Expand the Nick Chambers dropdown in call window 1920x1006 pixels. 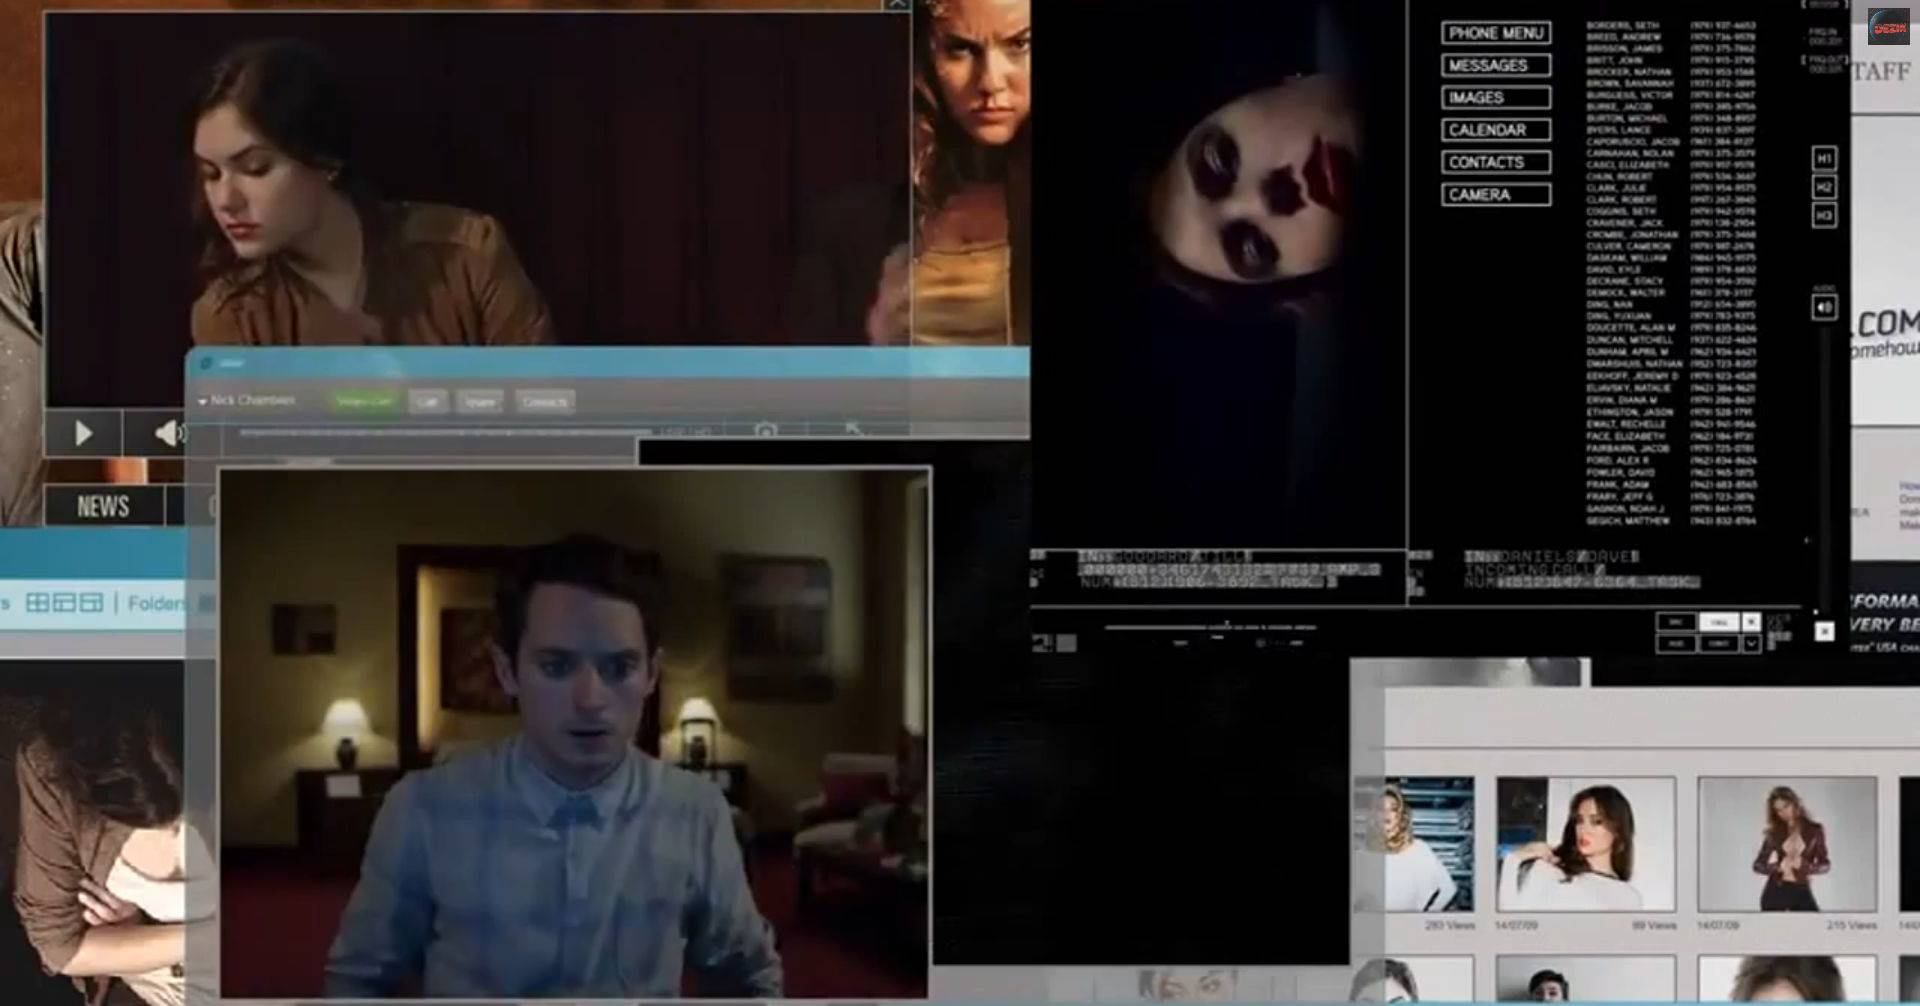[203, 402]
